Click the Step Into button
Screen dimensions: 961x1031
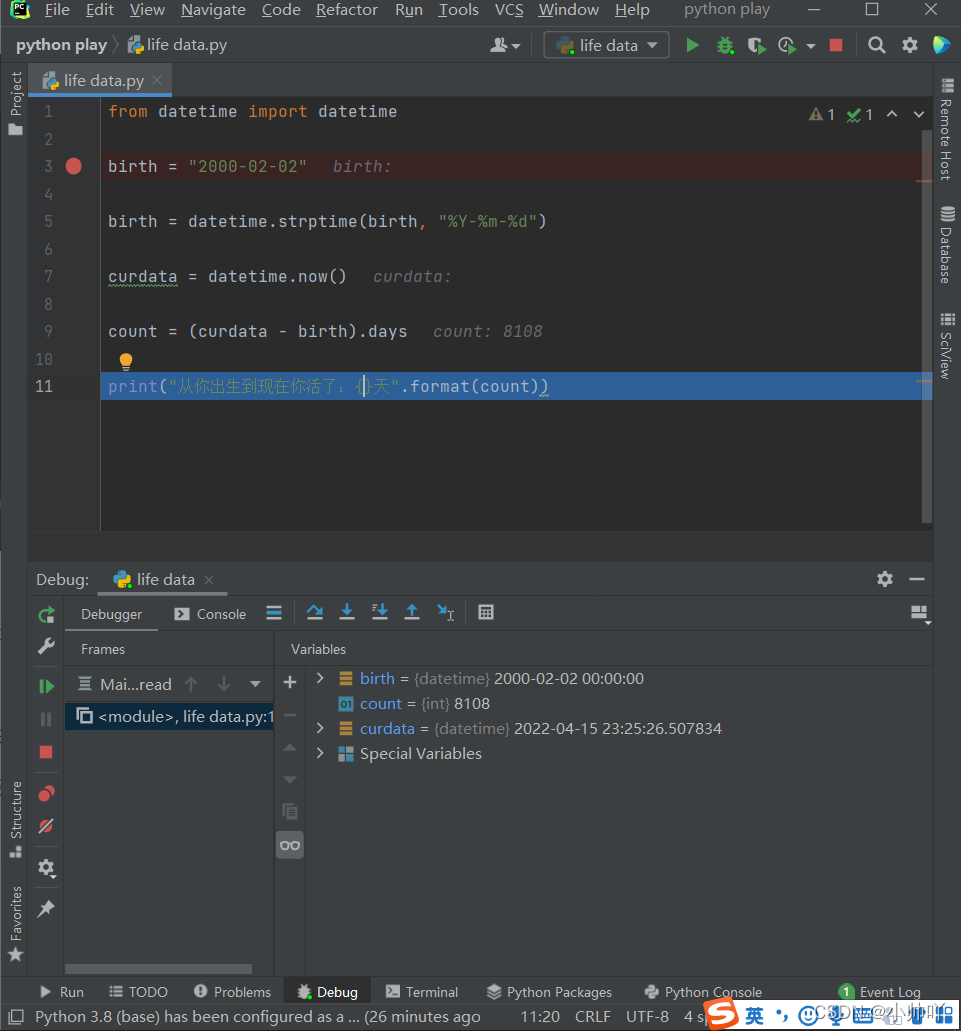[x=347, y=613]
